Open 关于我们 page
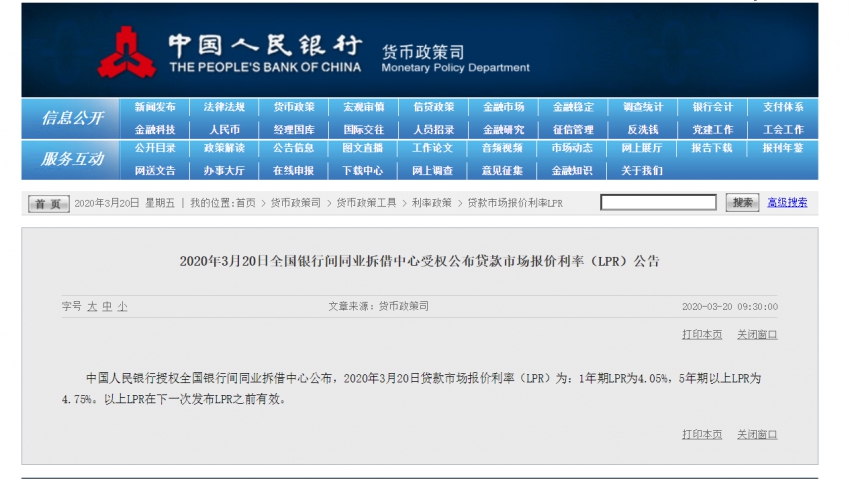Screen dimensions: 850x479 (x=642, y=171)
